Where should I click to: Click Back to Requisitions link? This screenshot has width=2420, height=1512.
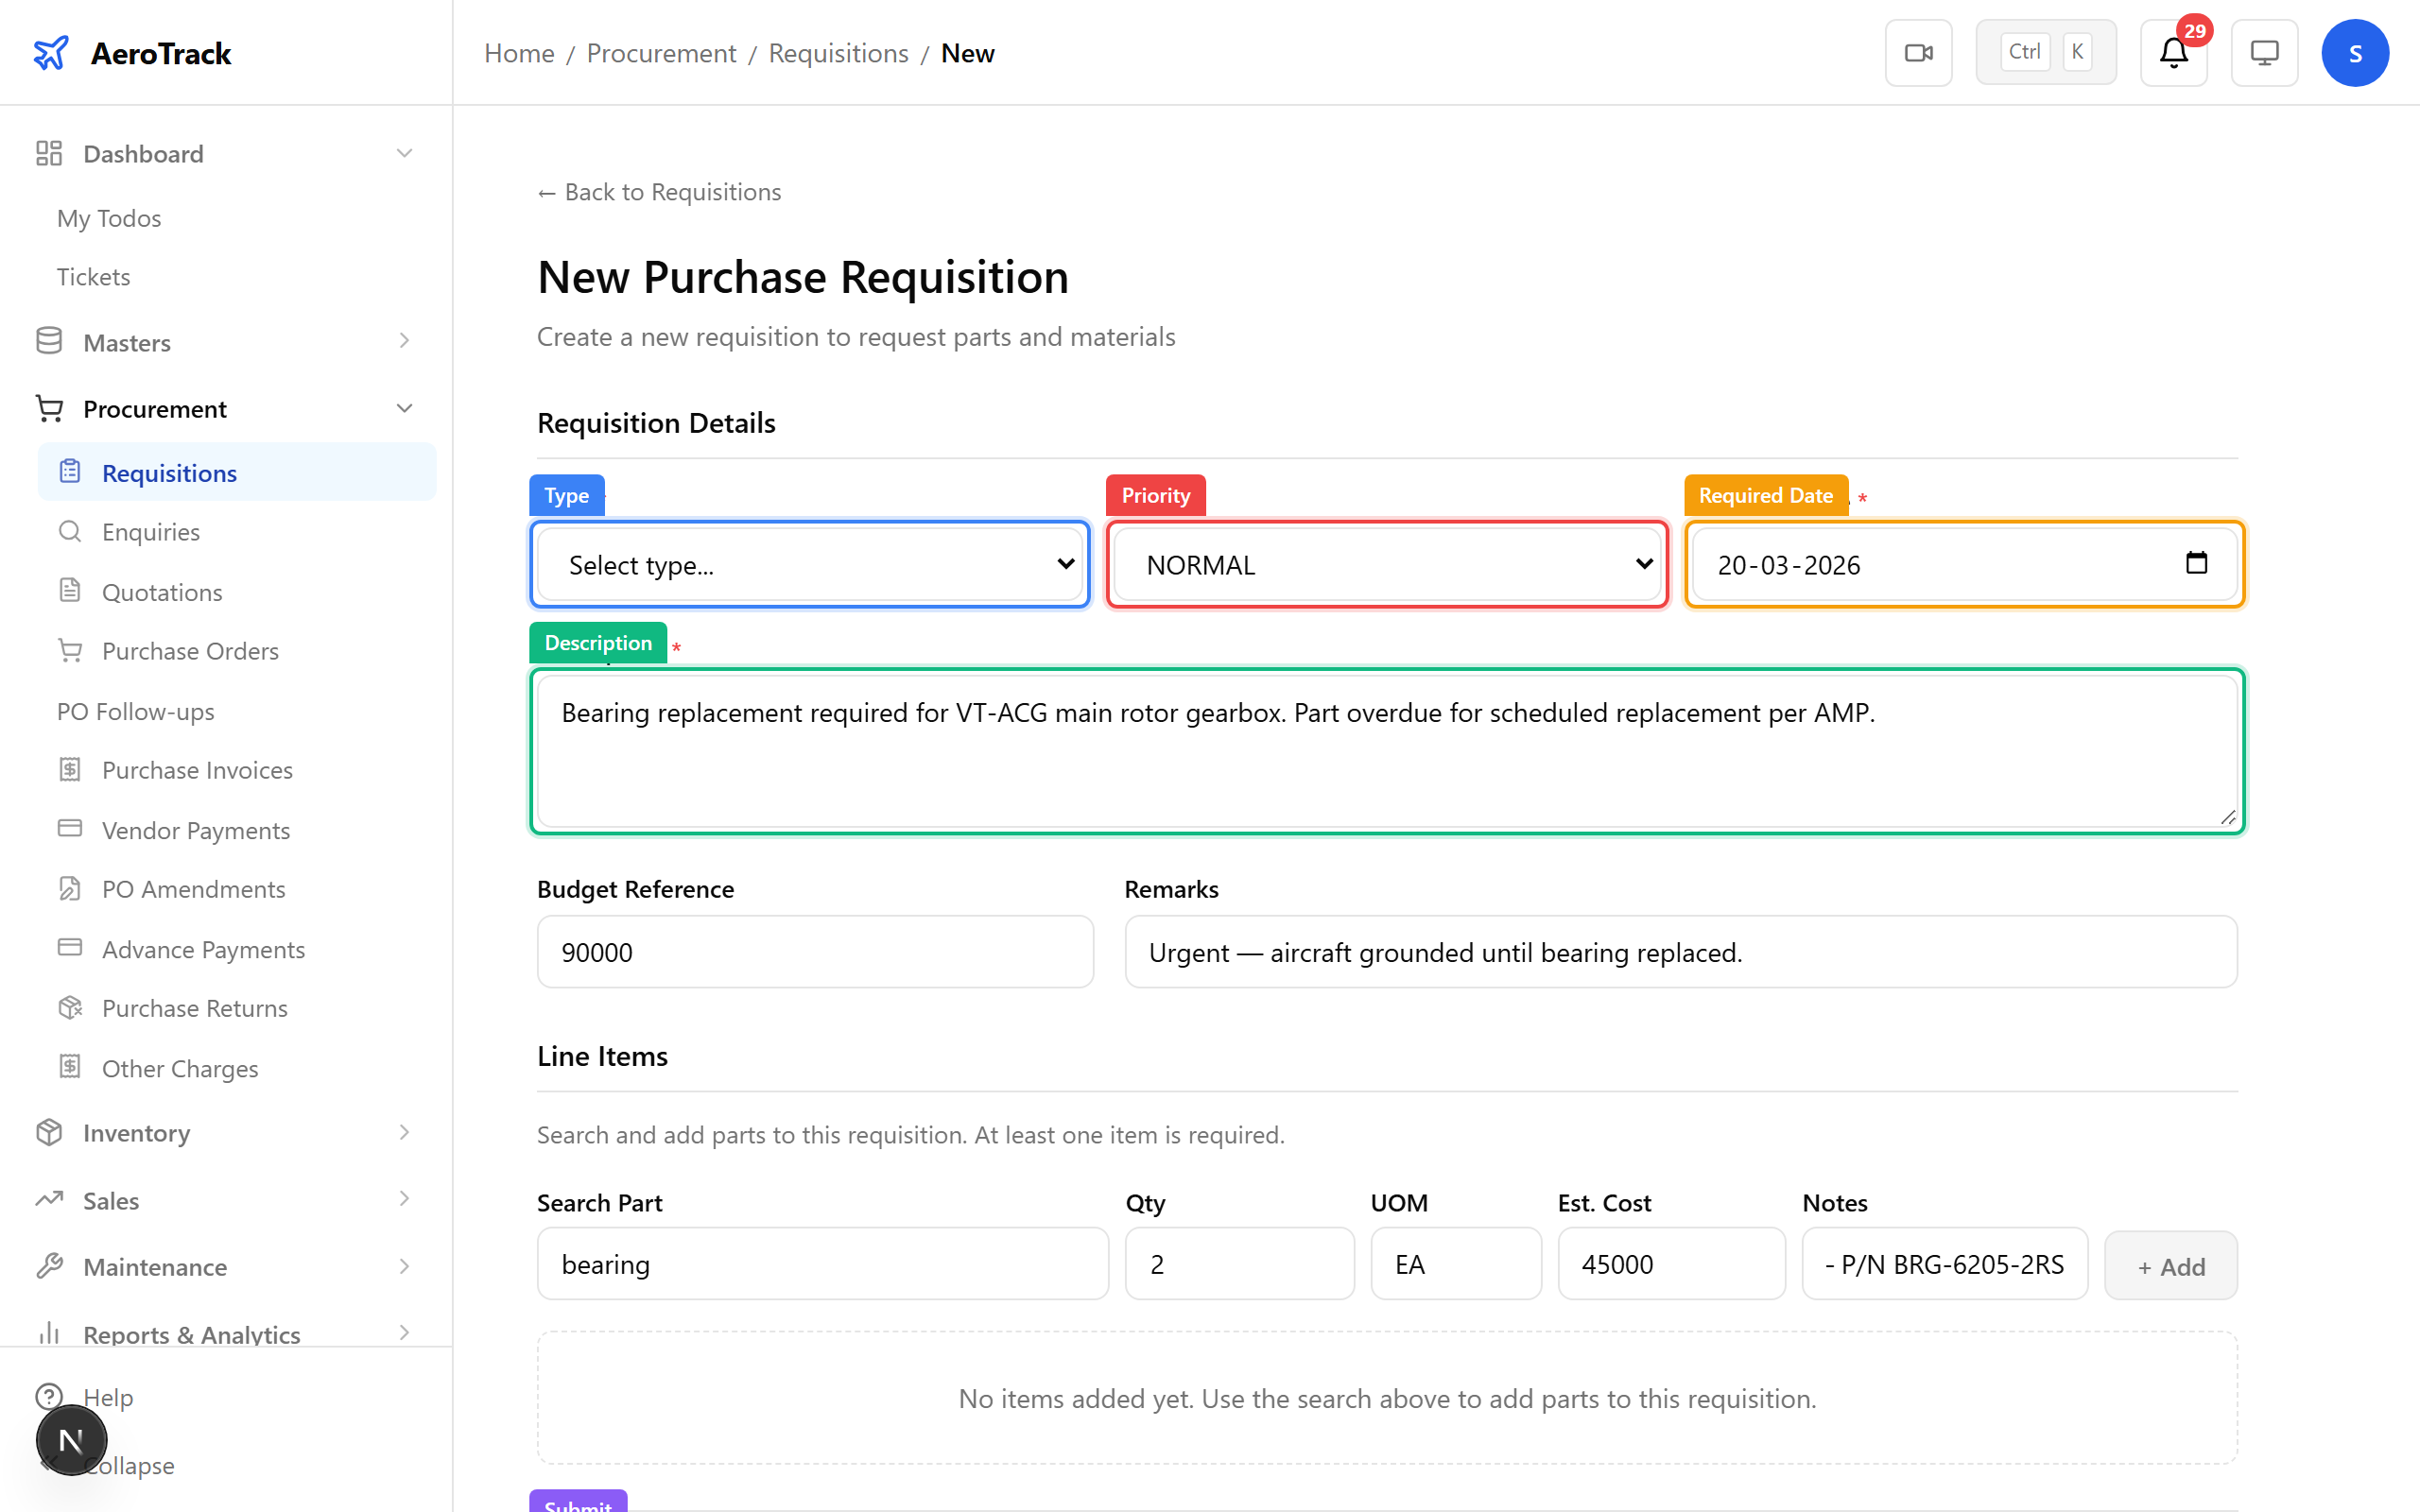click(x=658, y=191)
